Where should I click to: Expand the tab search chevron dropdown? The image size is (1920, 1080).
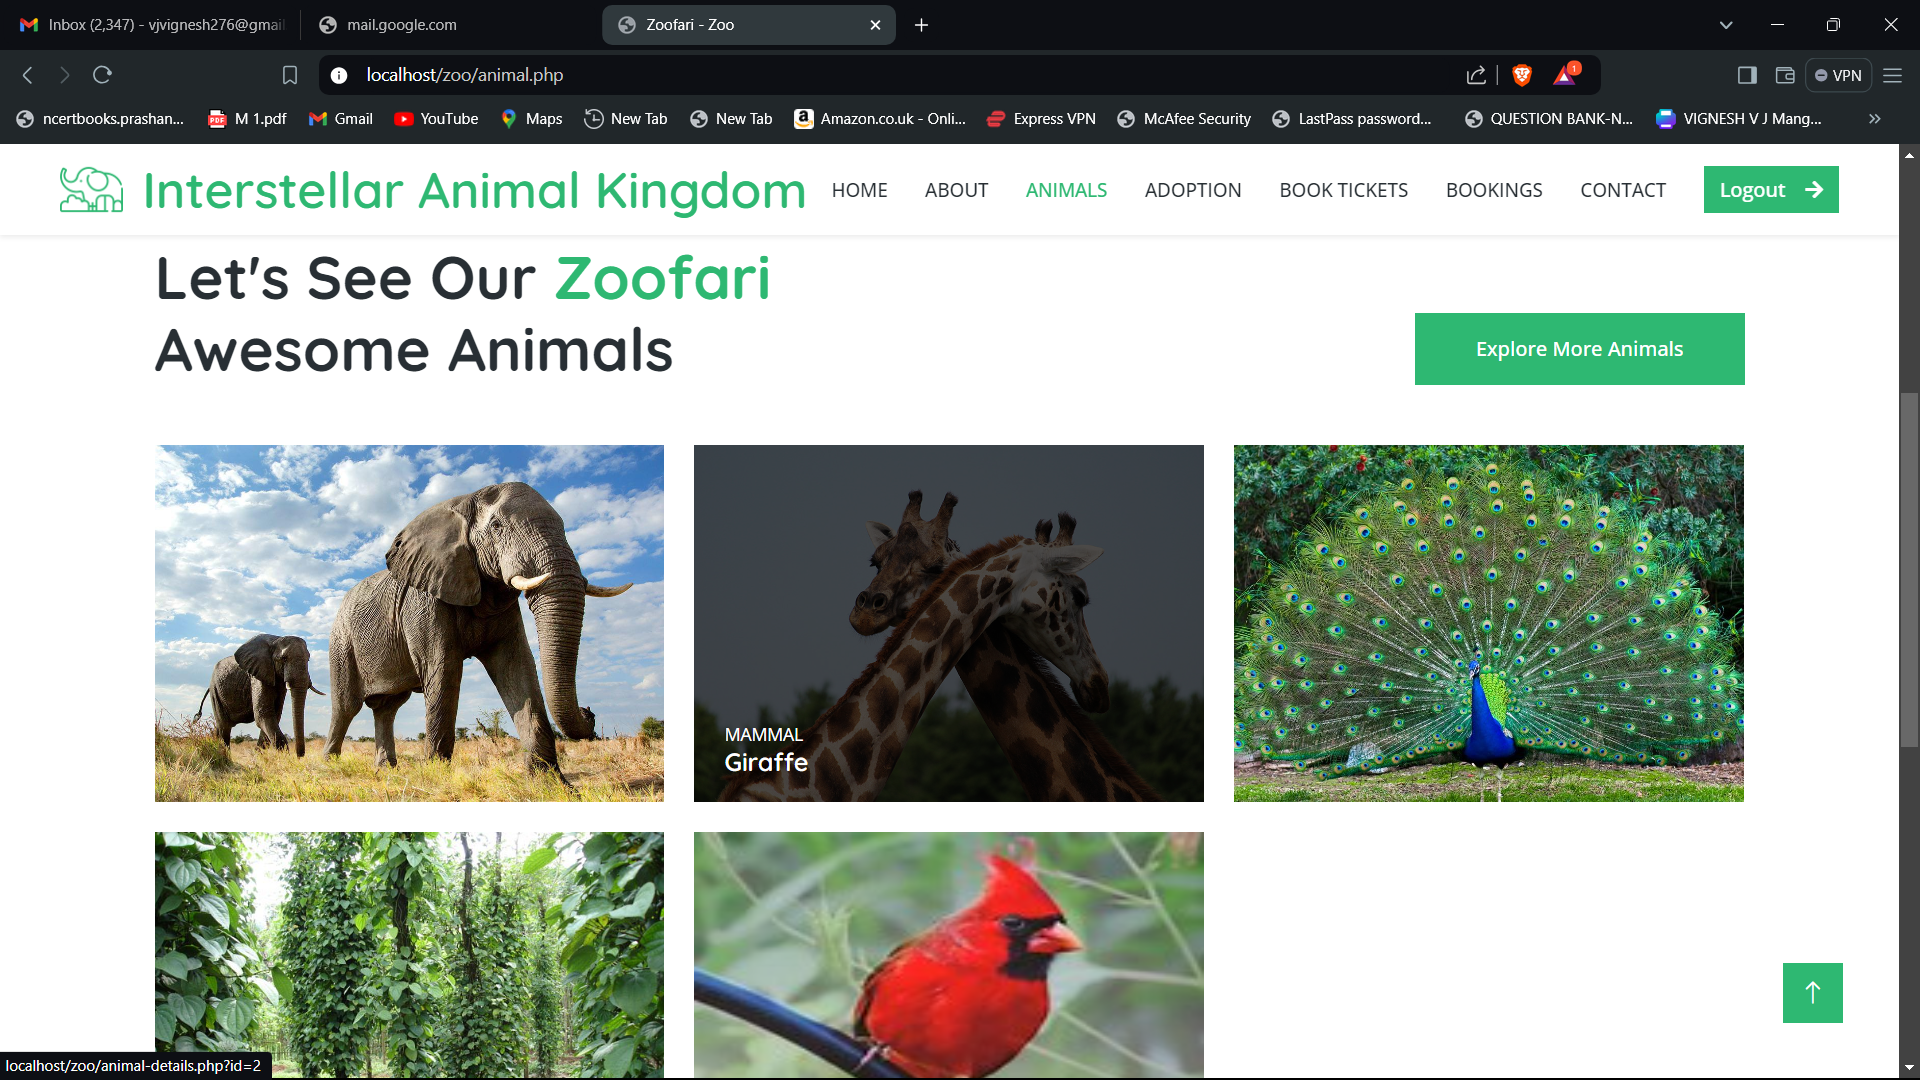pos(1726,25)
